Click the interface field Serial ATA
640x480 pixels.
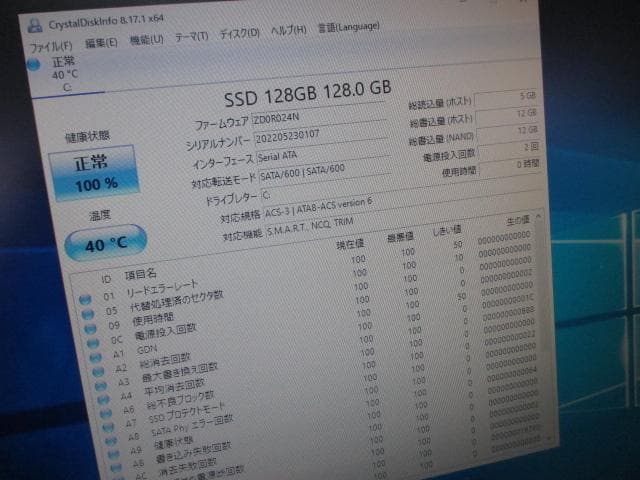pyautogui.click(x=322, y=153)
